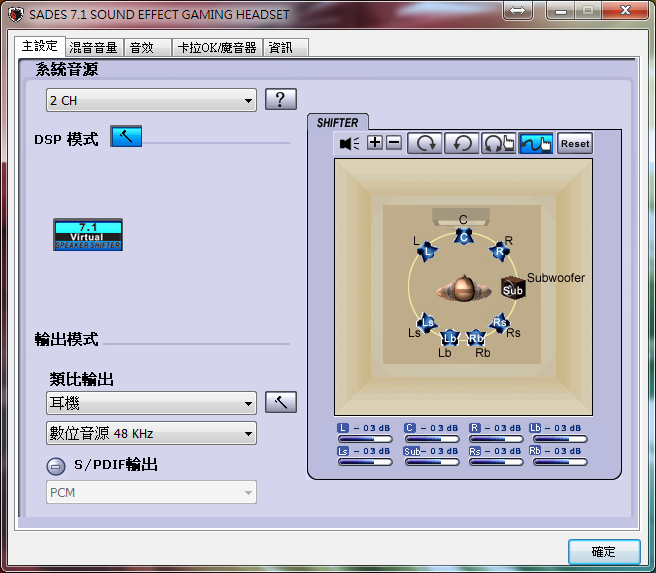
Task: Close the SADES headset window
Action: pyautogui.click(x=625, y=10)
